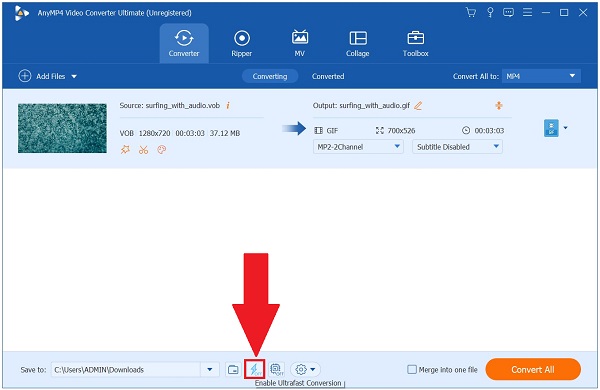Click the Convert All button

533,369
